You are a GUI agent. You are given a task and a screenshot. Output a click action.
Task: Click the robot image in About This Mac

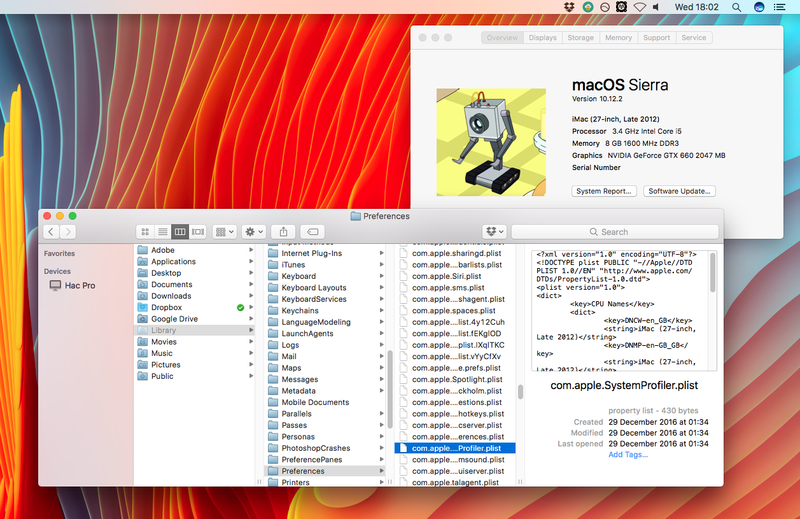click(x=491, y=142)
